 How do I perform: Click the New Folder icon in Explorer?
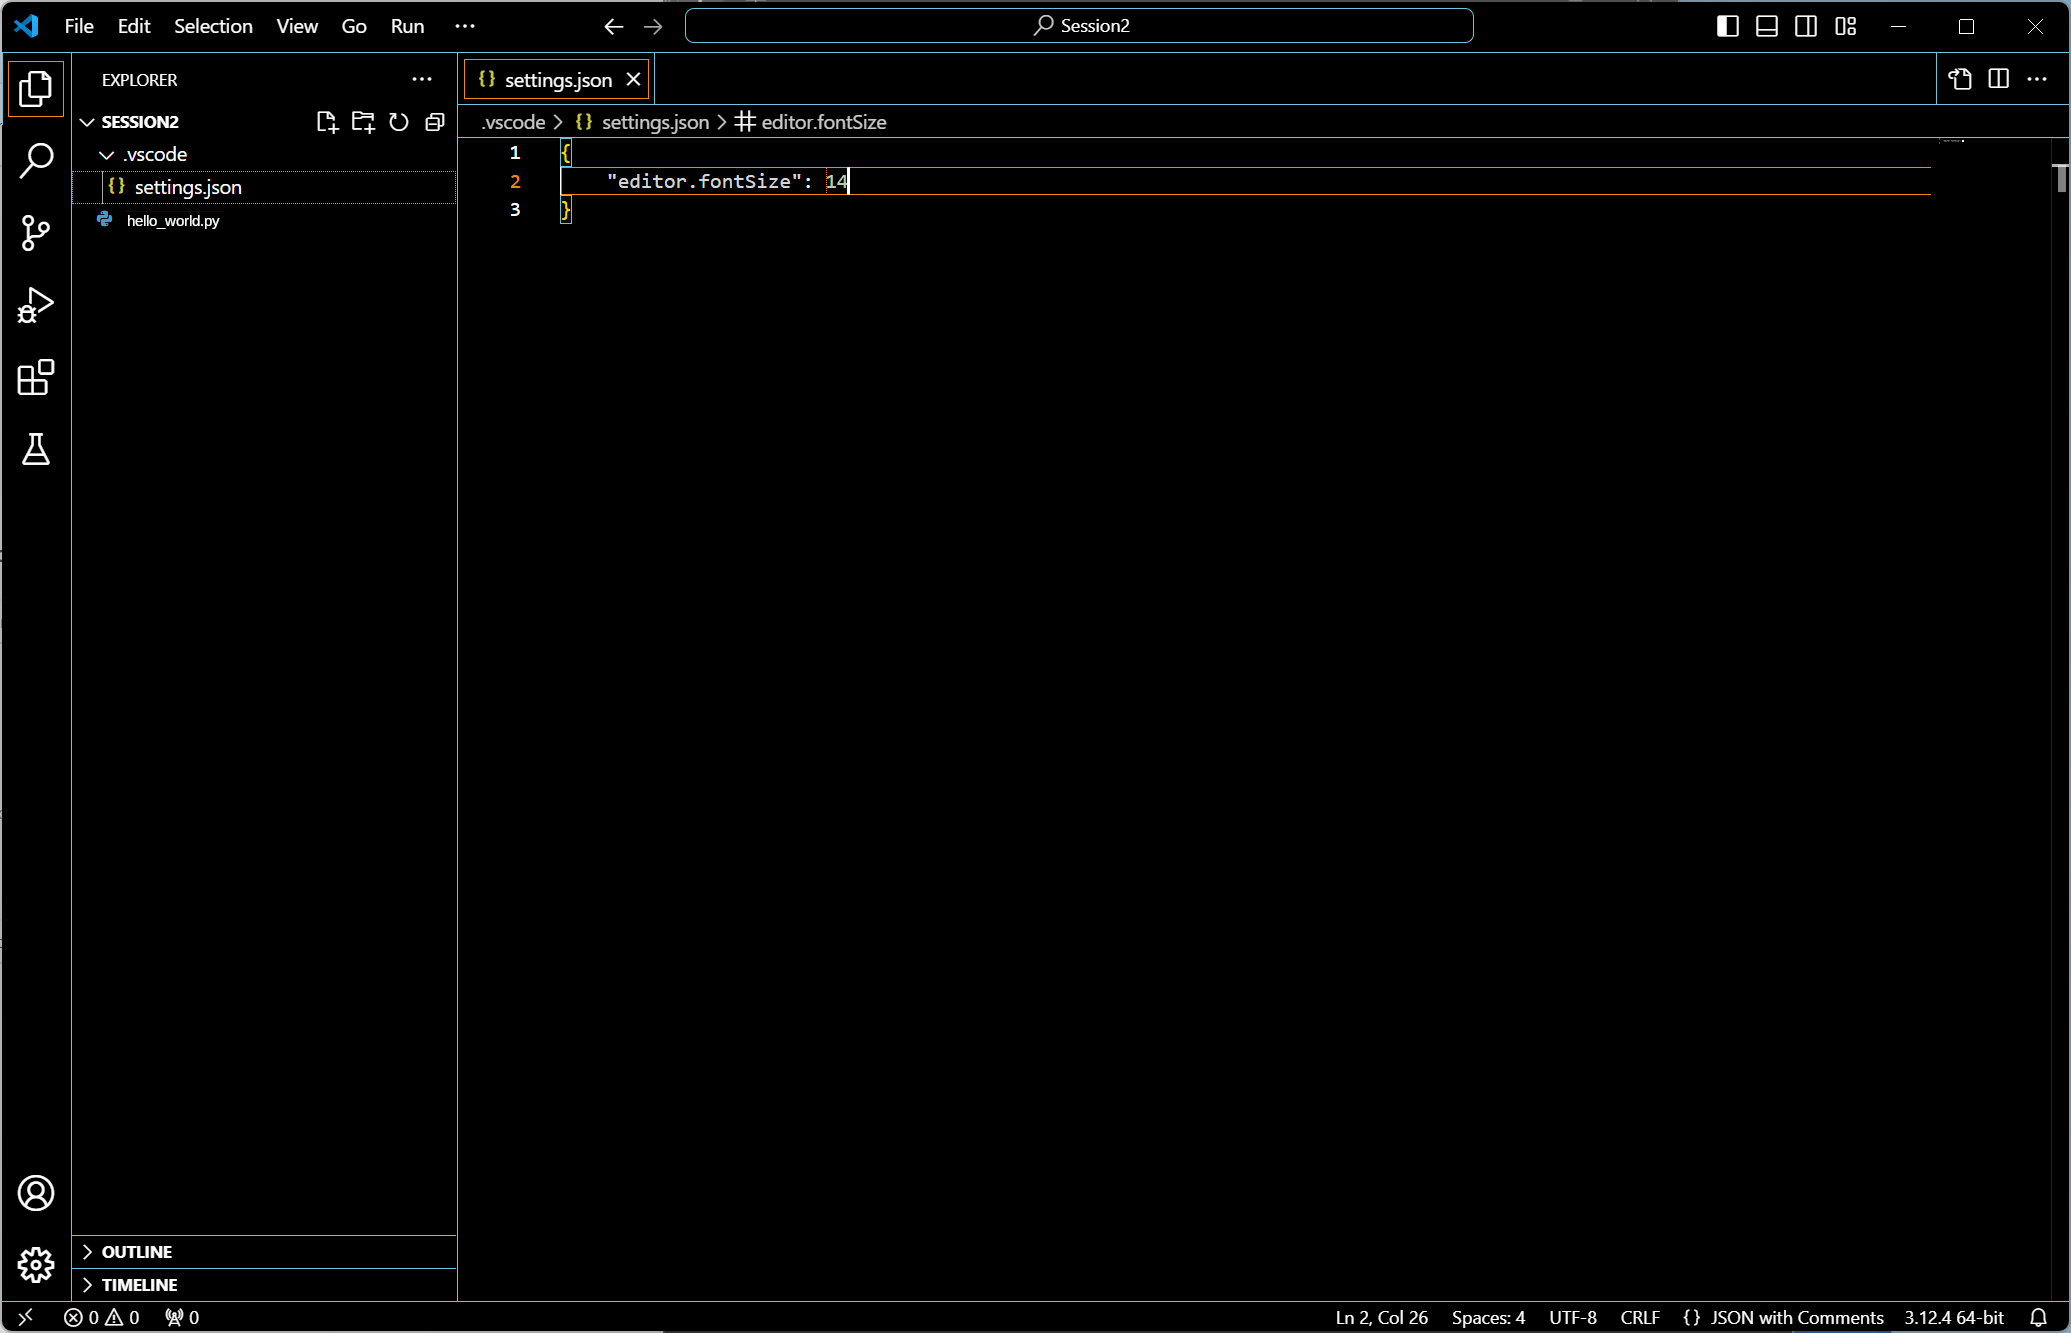[x=363, y=122]
